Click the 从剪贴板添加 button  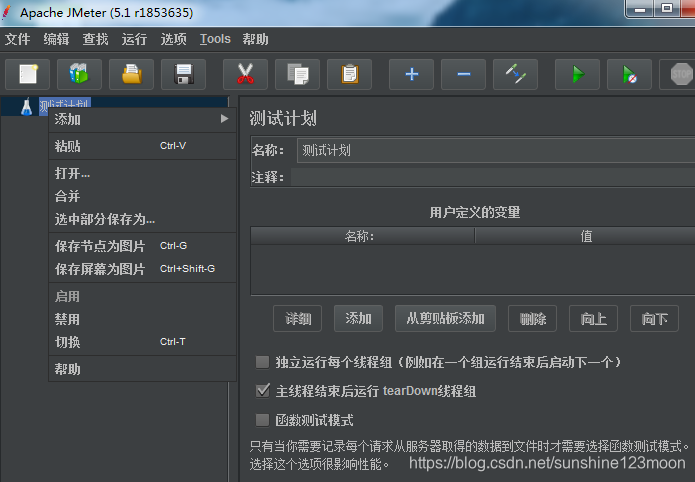[445, 318]
